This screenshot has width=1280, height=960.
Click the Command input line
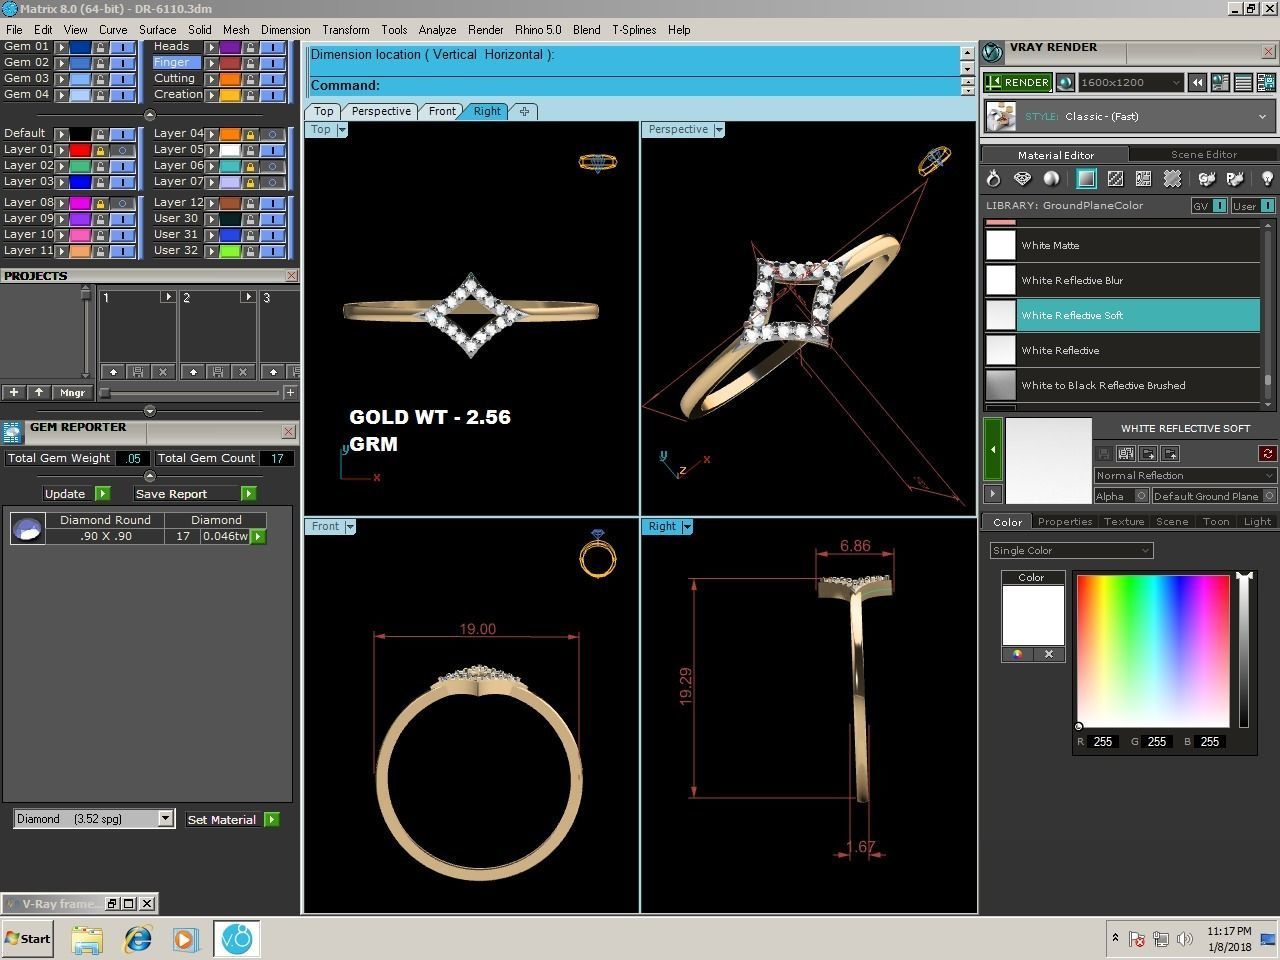pos(633,86)
